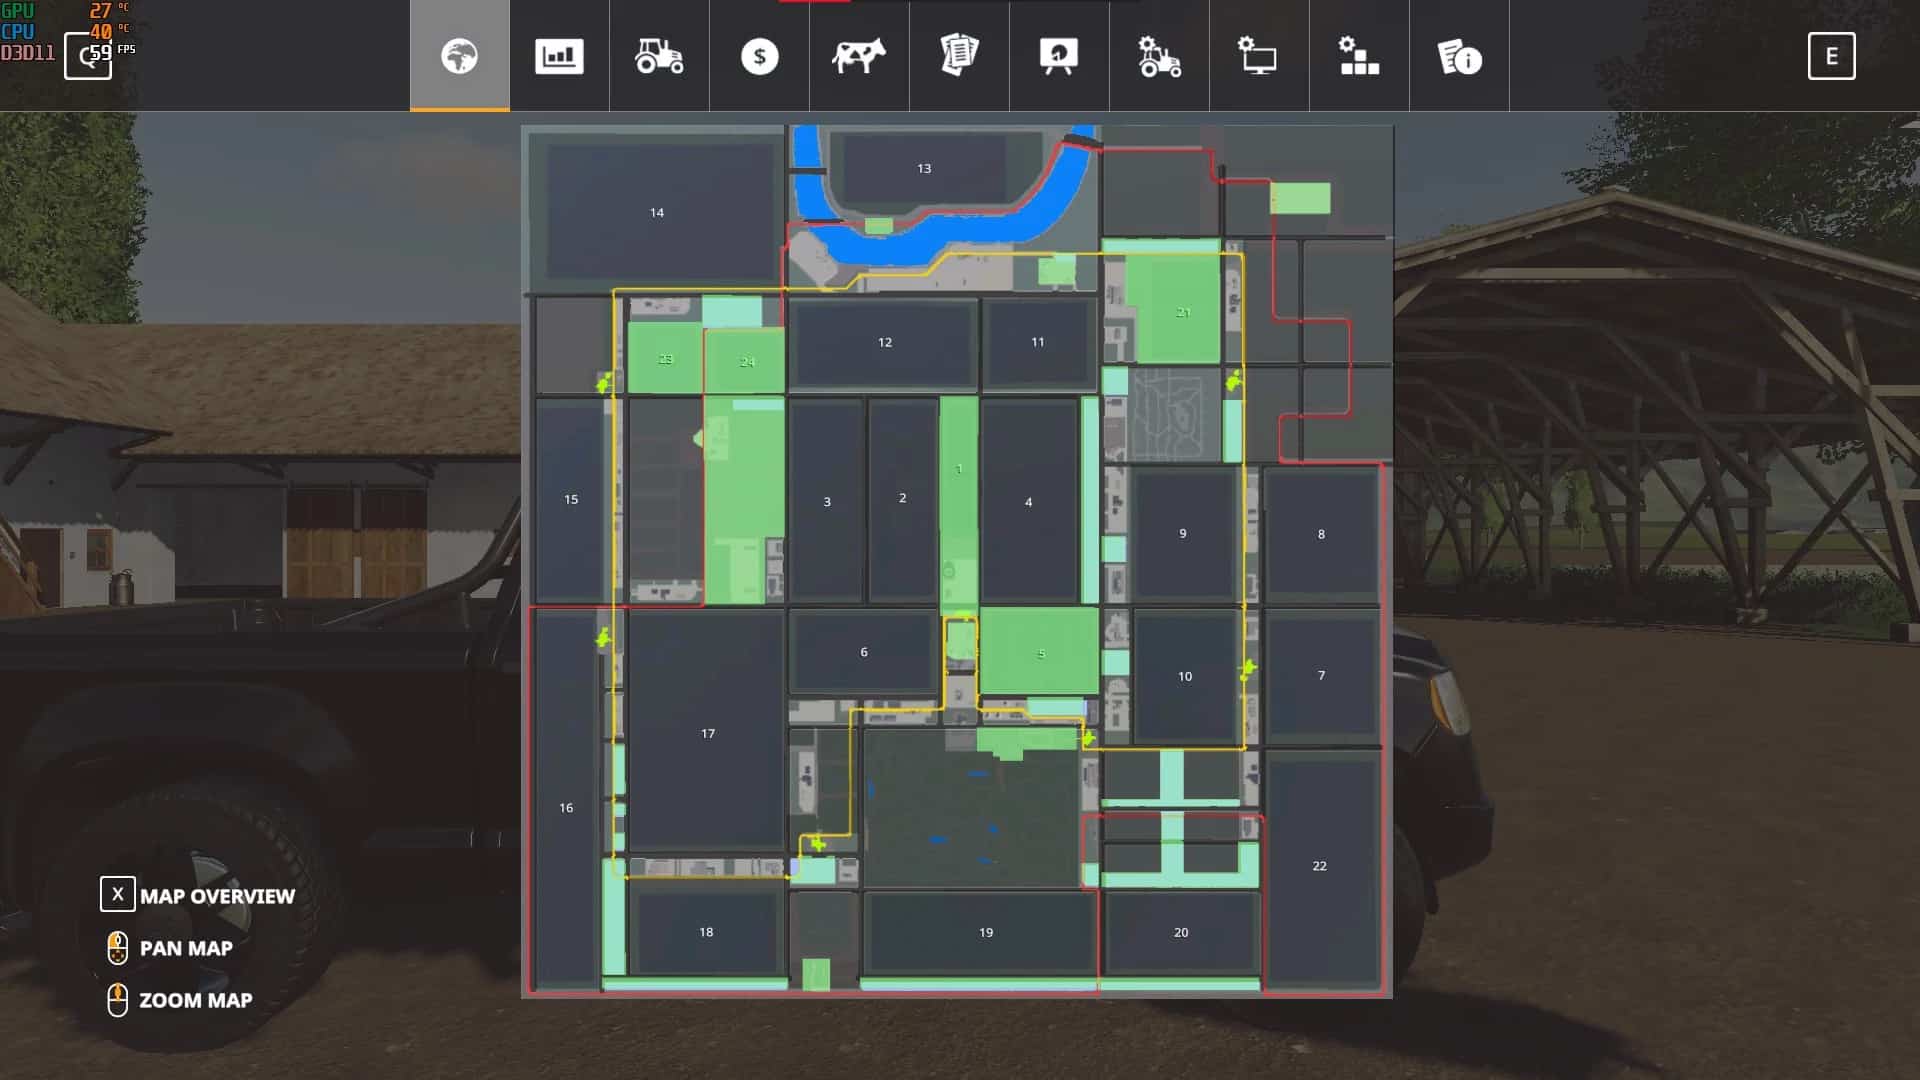Open the contracts documents icon
This screenshot has height=1080, width=1920.
tap(959, 56)
